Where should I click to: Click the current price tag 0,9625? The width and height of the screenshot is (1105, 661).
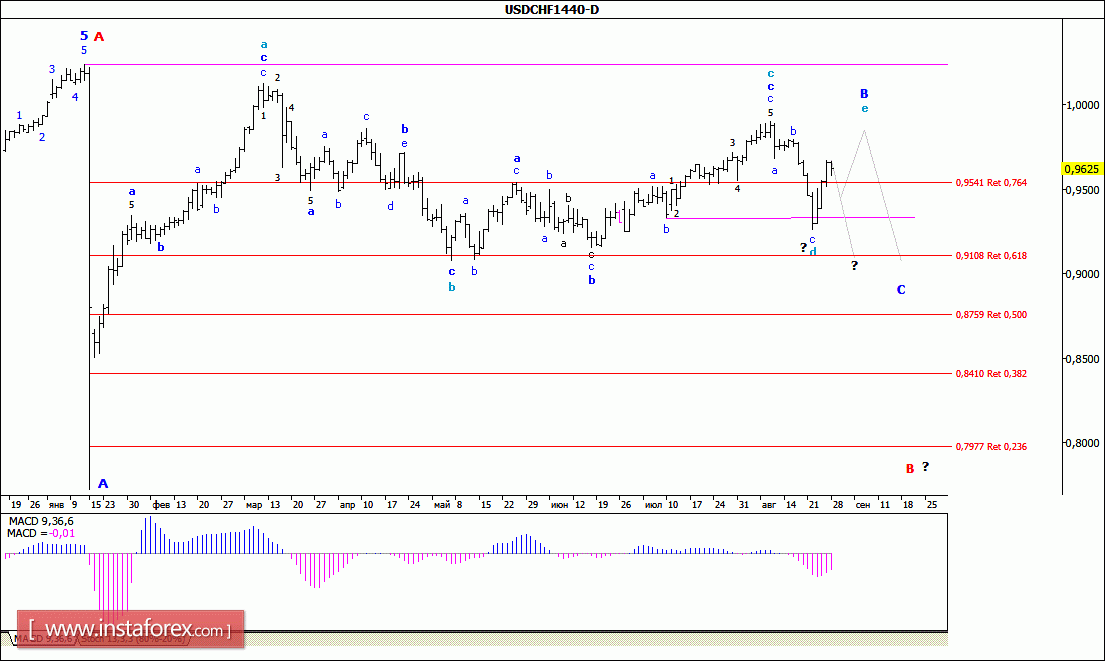(x=1081, y=169)
